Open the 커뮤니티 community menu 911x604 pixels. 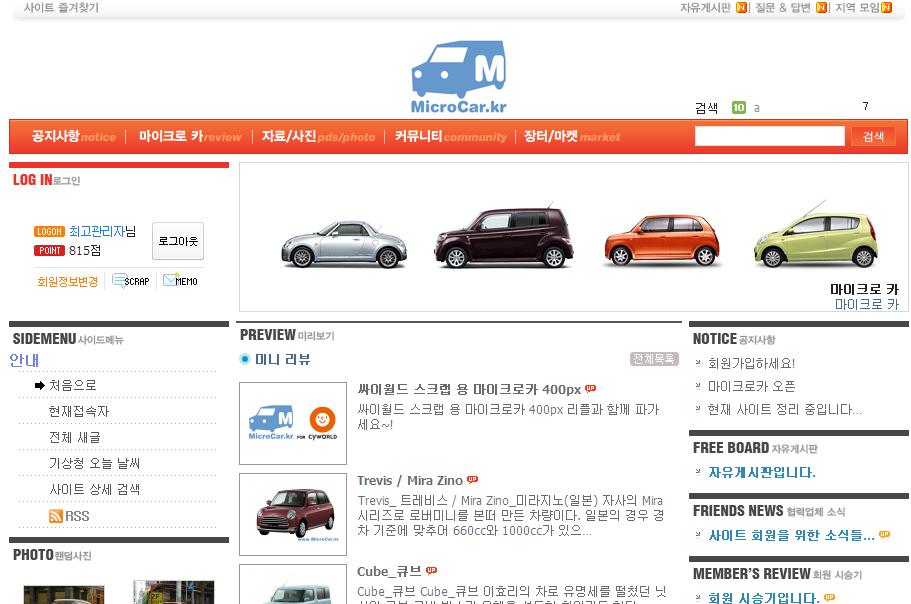450,136
